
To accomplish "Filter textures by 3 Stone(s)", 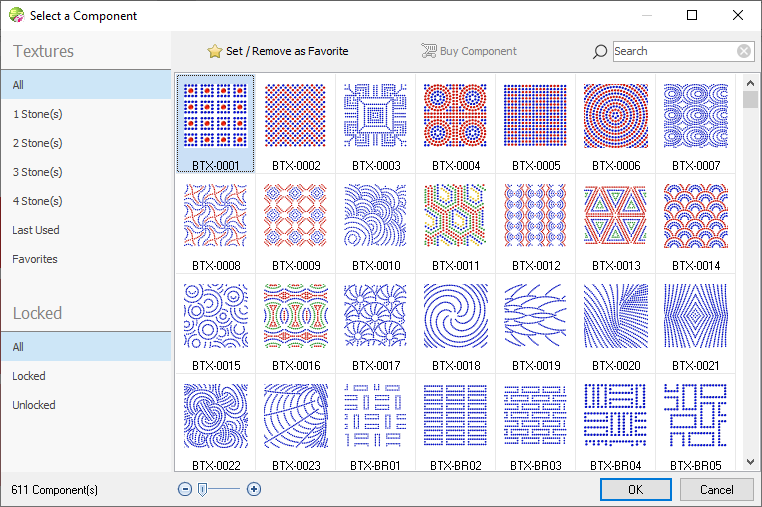I will click(x=37, y=172).
